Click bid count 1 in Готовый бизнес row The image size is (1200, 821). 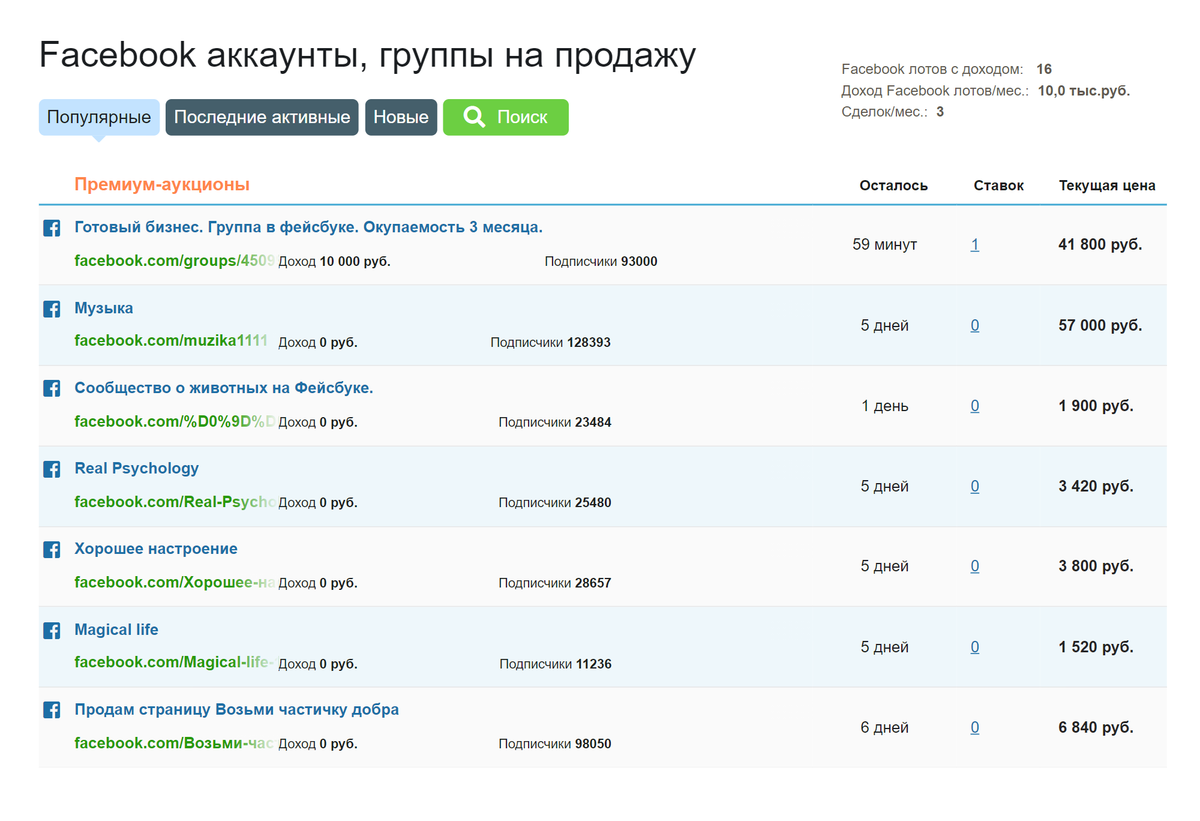[975, 244]
